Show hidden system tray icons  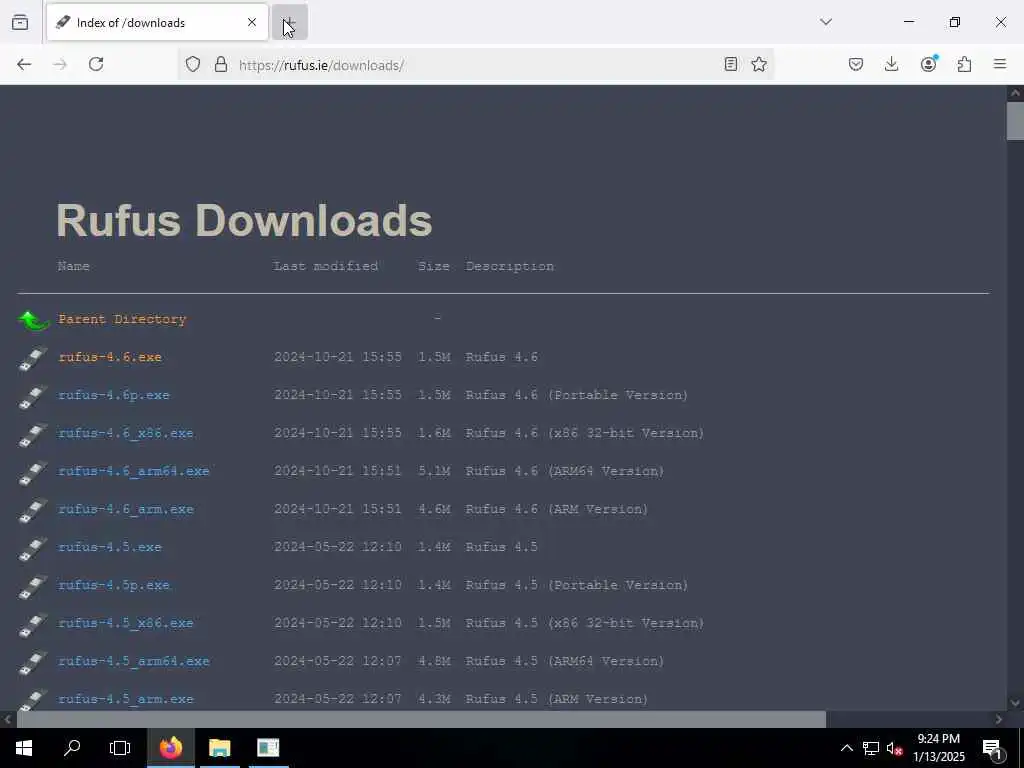coord(846,748)
